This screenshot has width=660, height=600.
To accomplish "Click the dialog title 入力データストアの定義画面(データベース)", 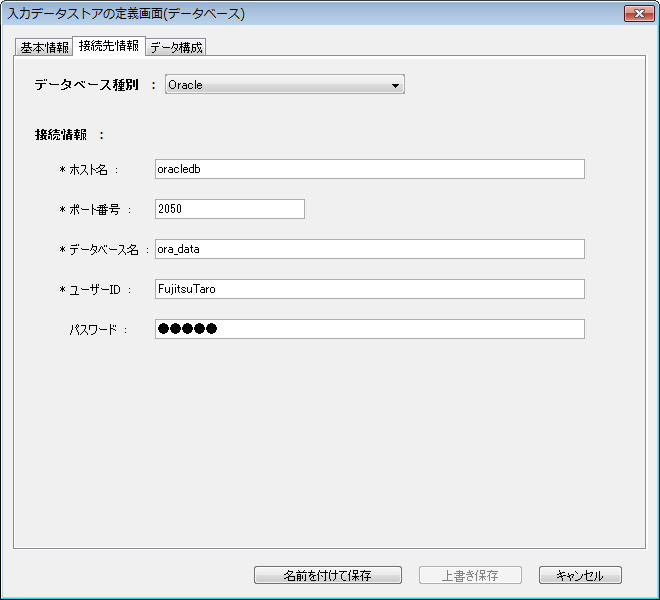I will tap(126, 13).
